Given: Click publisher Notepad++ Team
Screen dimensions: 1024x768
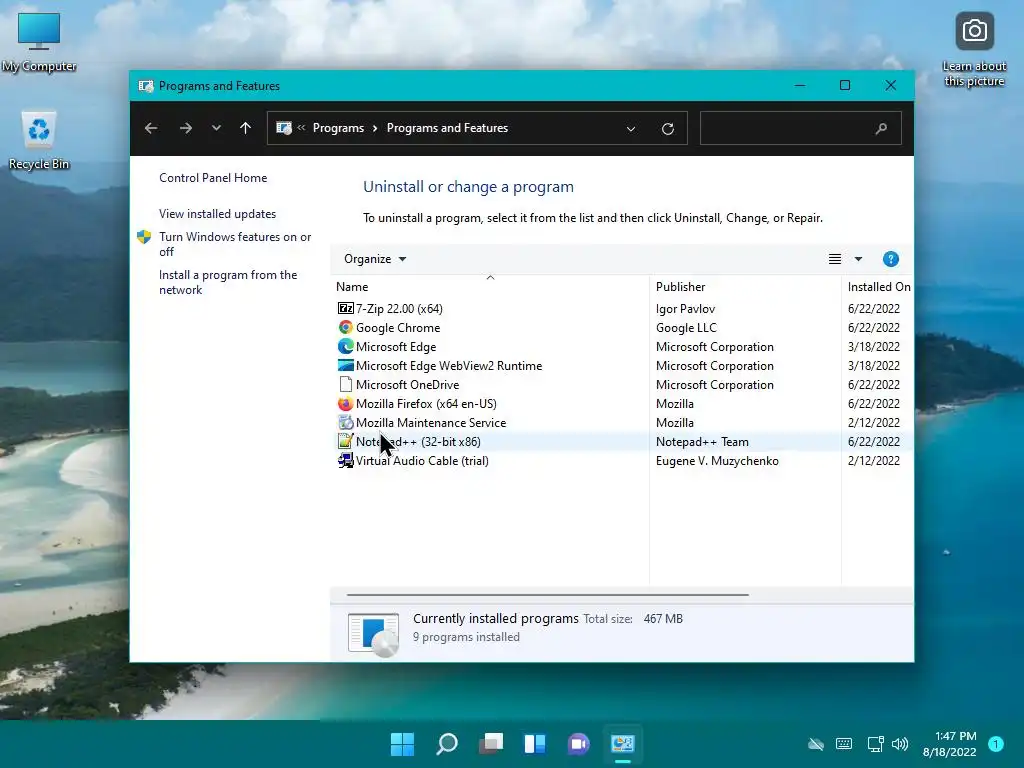Looking at the screenshot, I should click(x=702, y=441).
